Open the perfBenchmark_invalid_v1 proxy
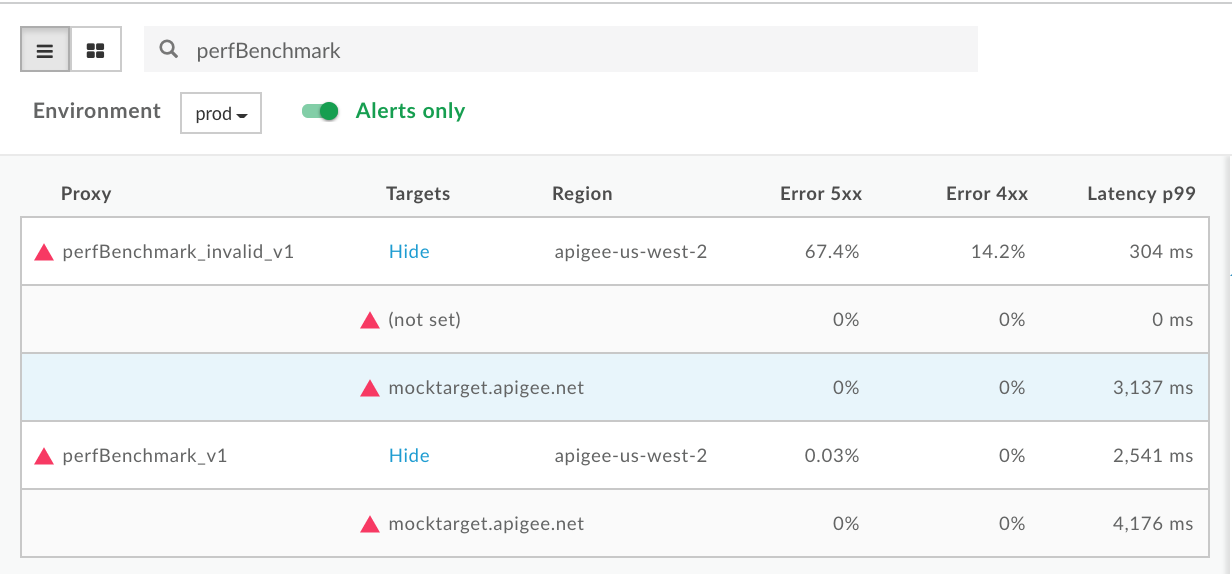The height and width of the screenshot is (574, 1232). [x=178, y=252]
